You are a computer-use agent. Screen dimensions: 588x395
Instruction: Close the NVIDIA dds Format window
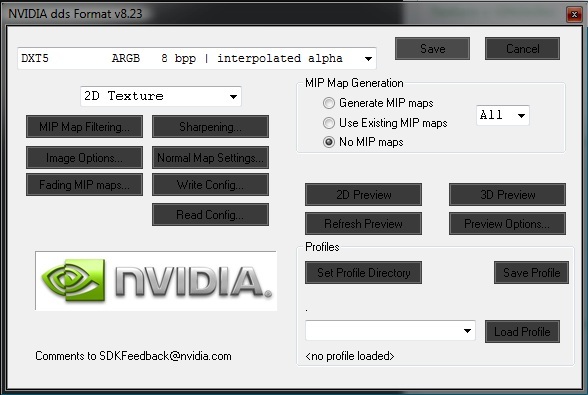tap(574, 15)
